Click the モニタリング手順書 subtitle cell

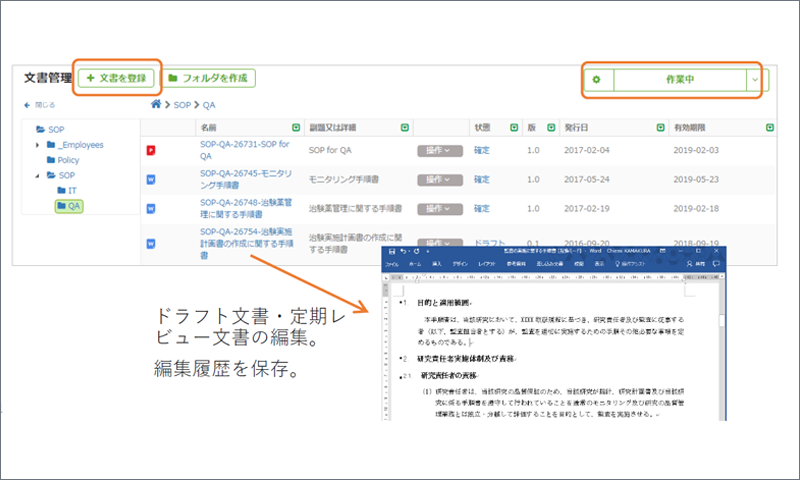344,179
